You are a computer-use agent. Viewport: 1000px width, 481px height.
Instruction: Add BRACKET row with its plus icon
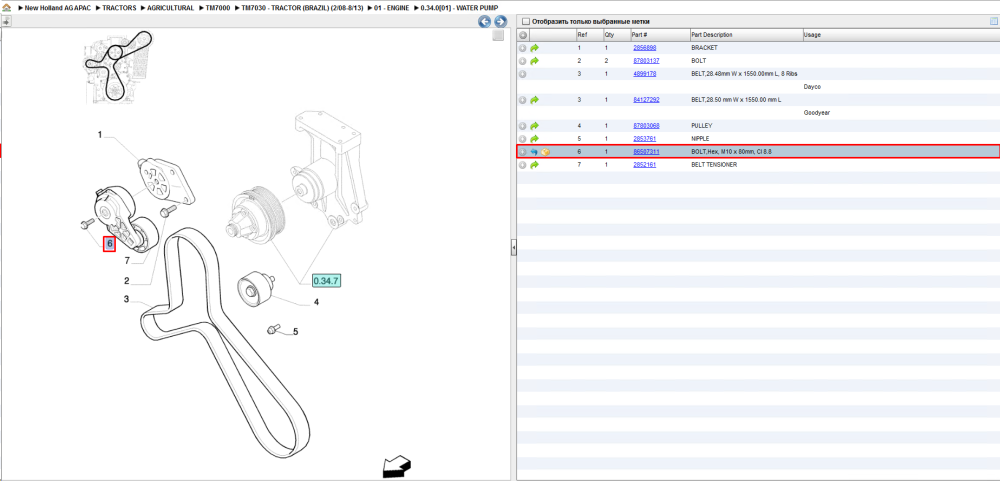[522, 48]
